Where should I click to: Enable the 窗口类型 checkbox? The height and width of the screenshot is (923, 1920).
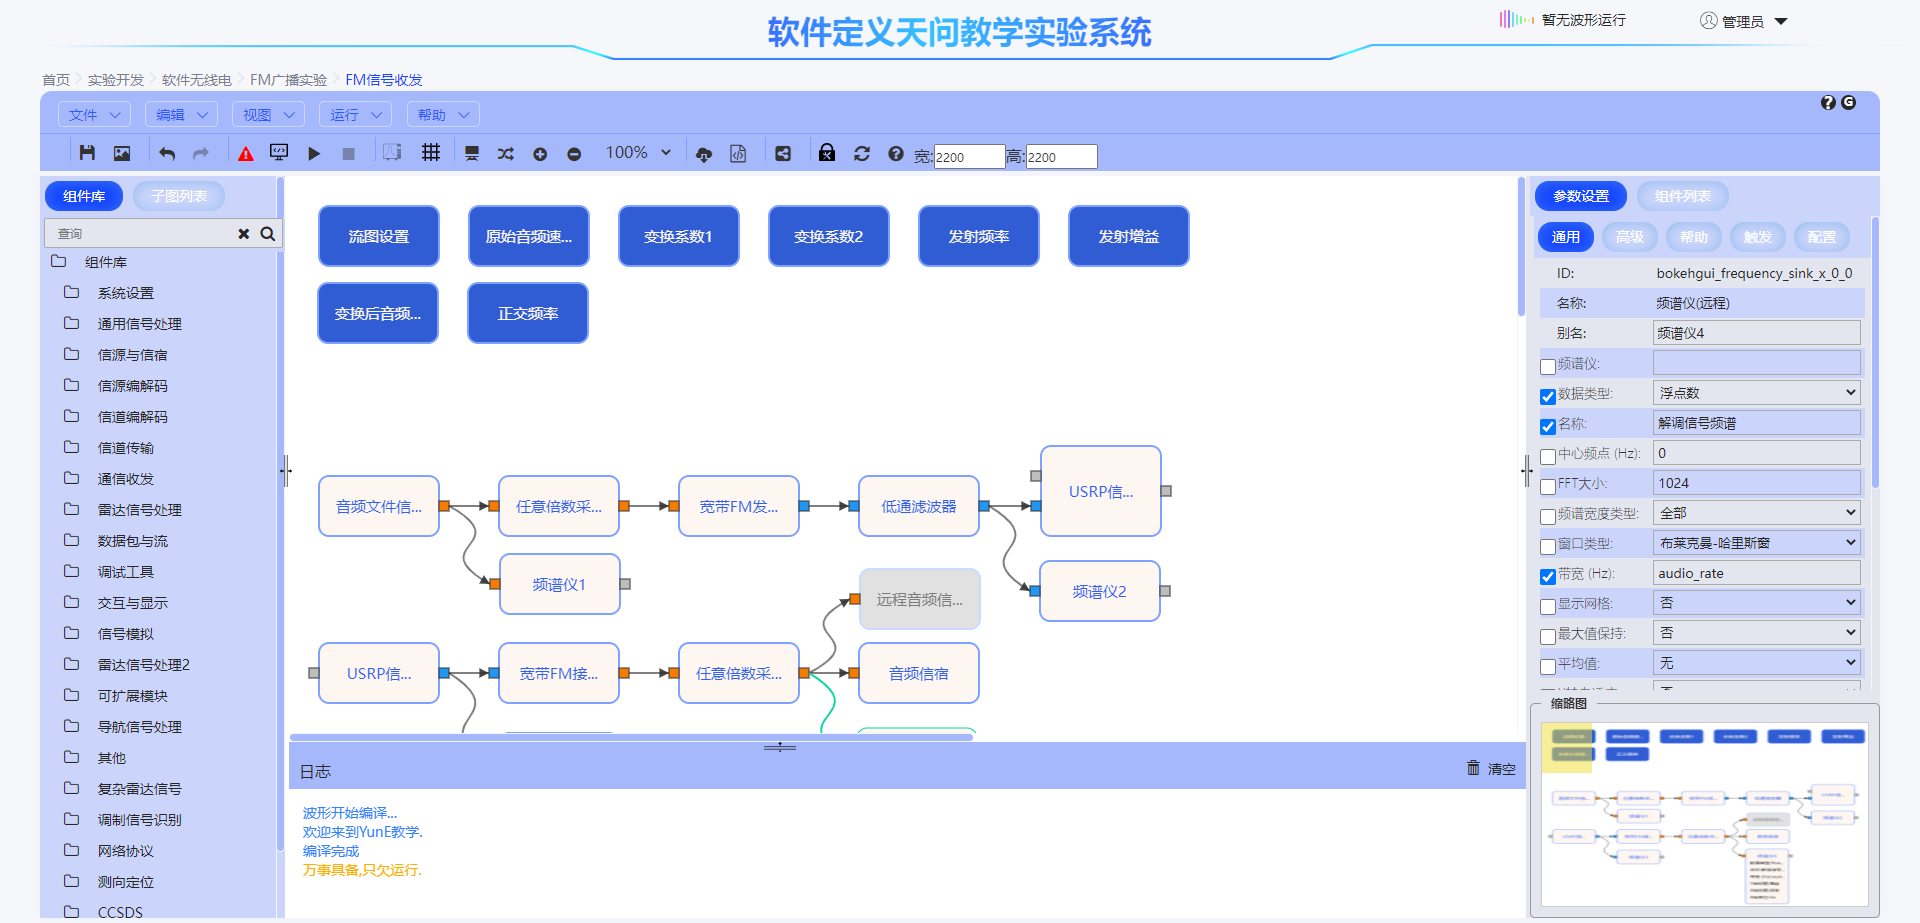coord(1548,546)
